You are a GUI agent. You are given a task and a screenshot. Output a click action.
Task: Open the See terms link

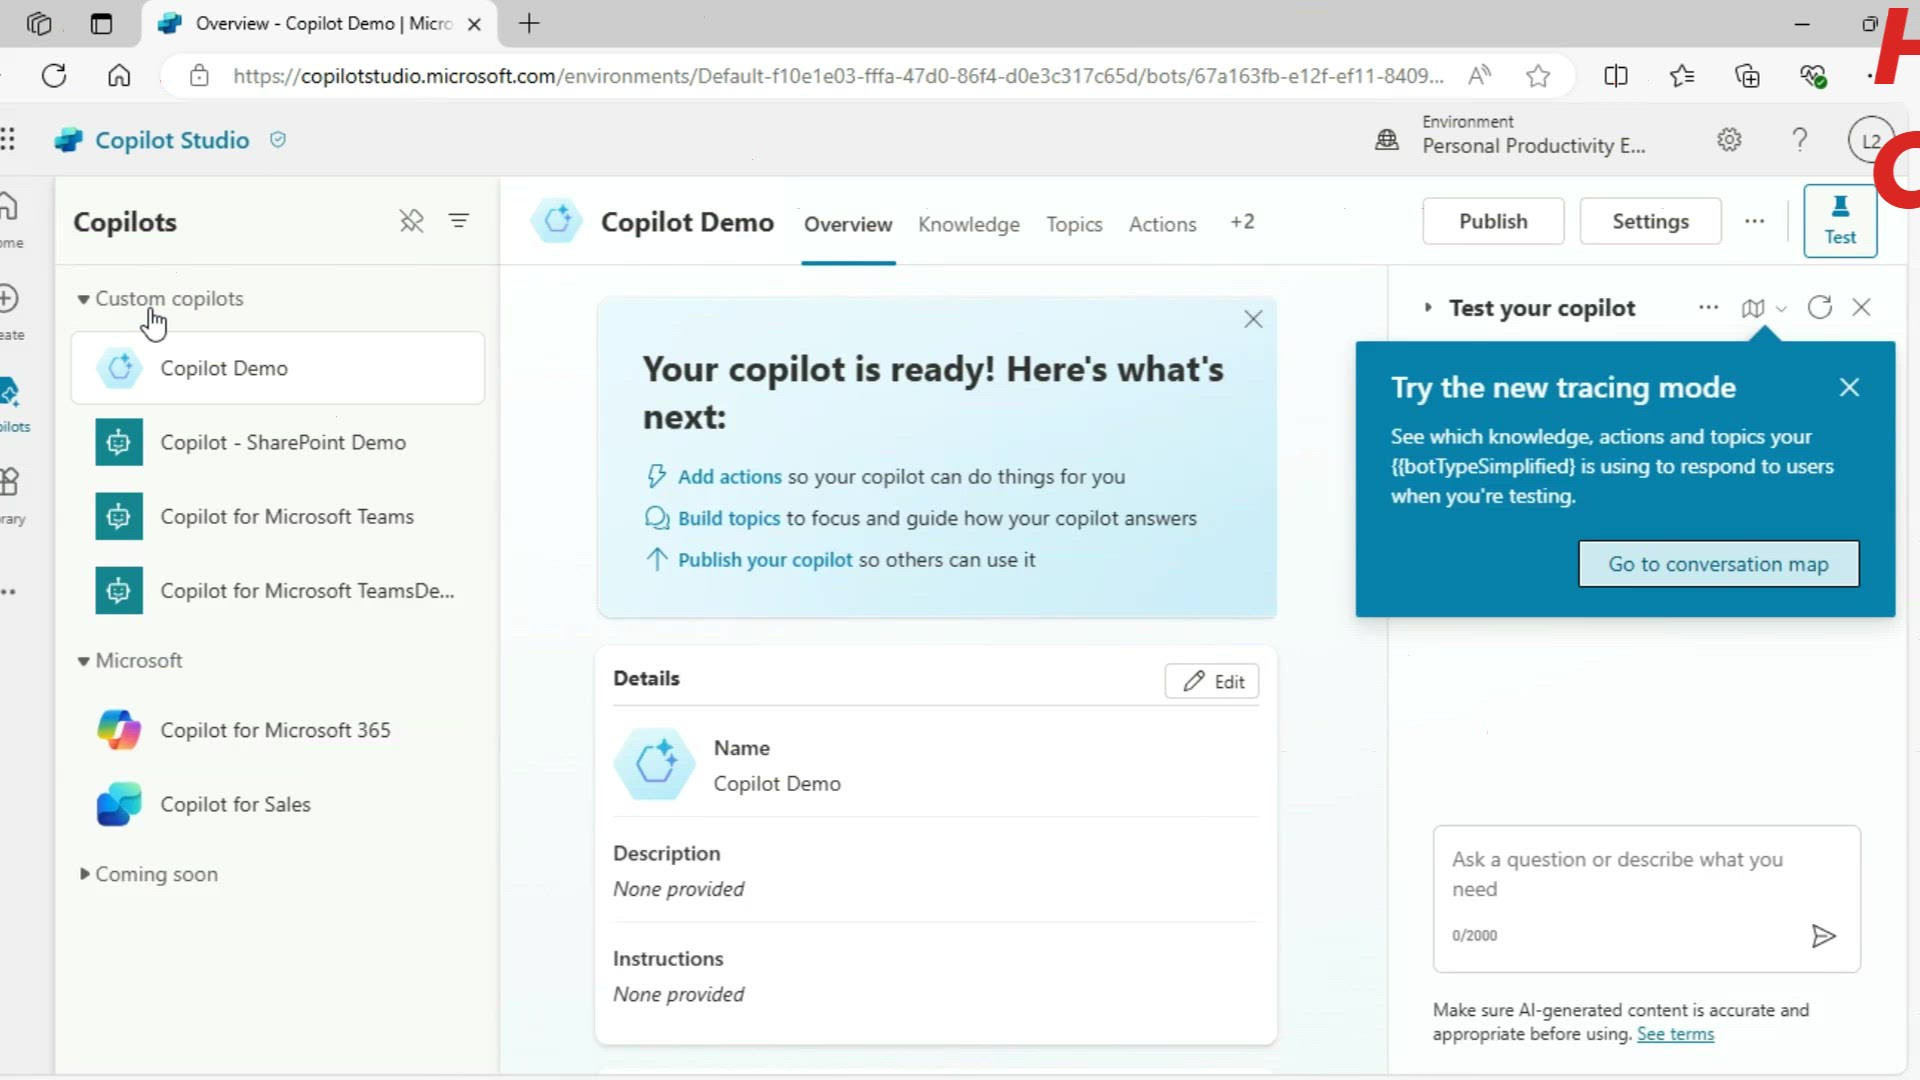click(x=1675, y=1034)
